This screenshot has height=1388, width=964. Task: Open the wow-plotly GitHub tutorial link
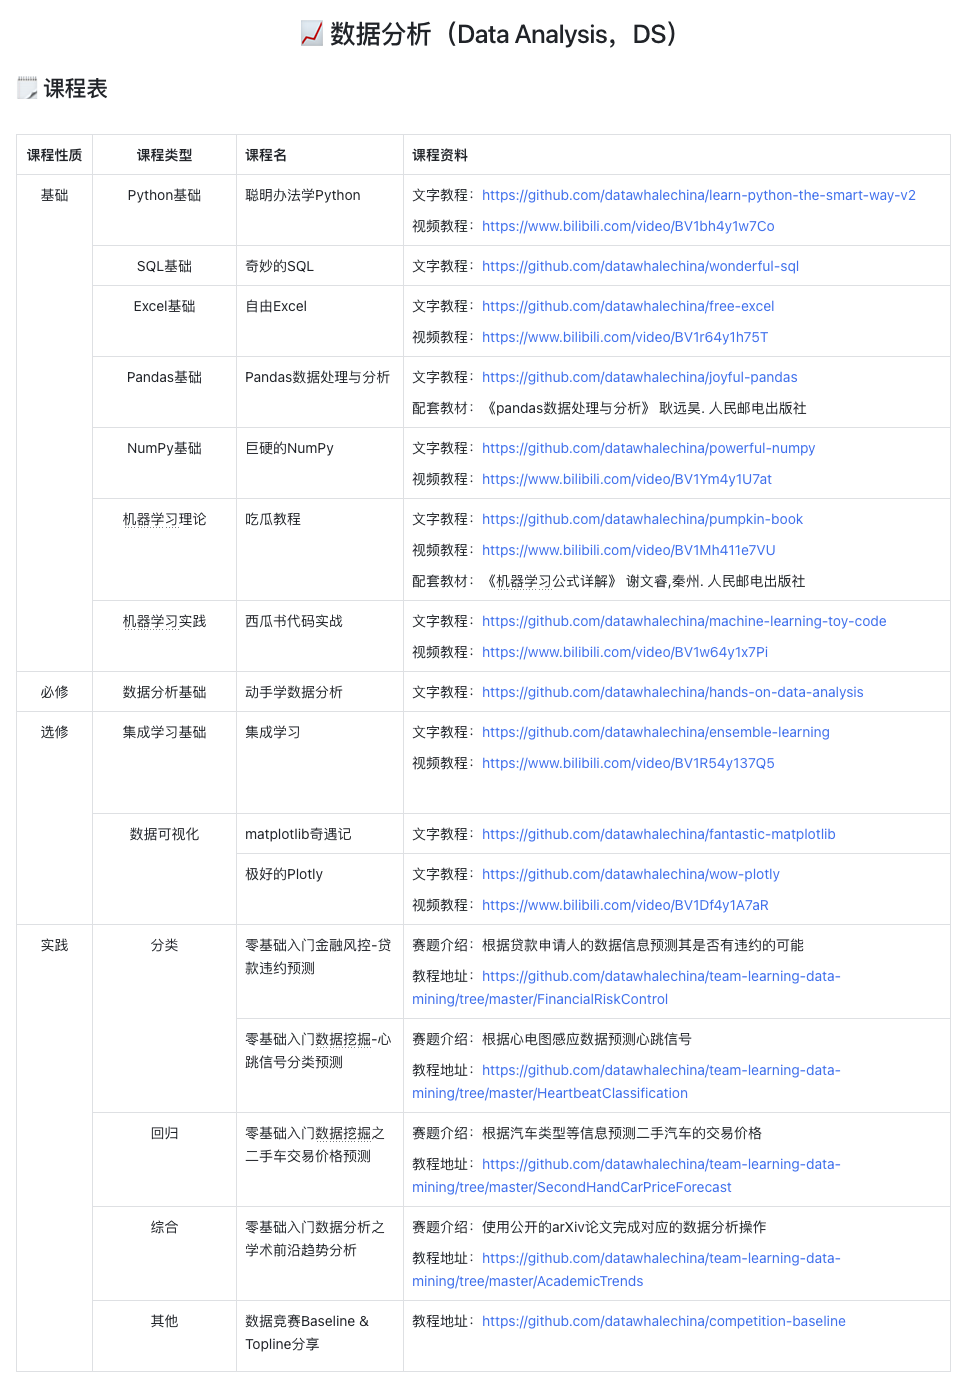point(631,874)
